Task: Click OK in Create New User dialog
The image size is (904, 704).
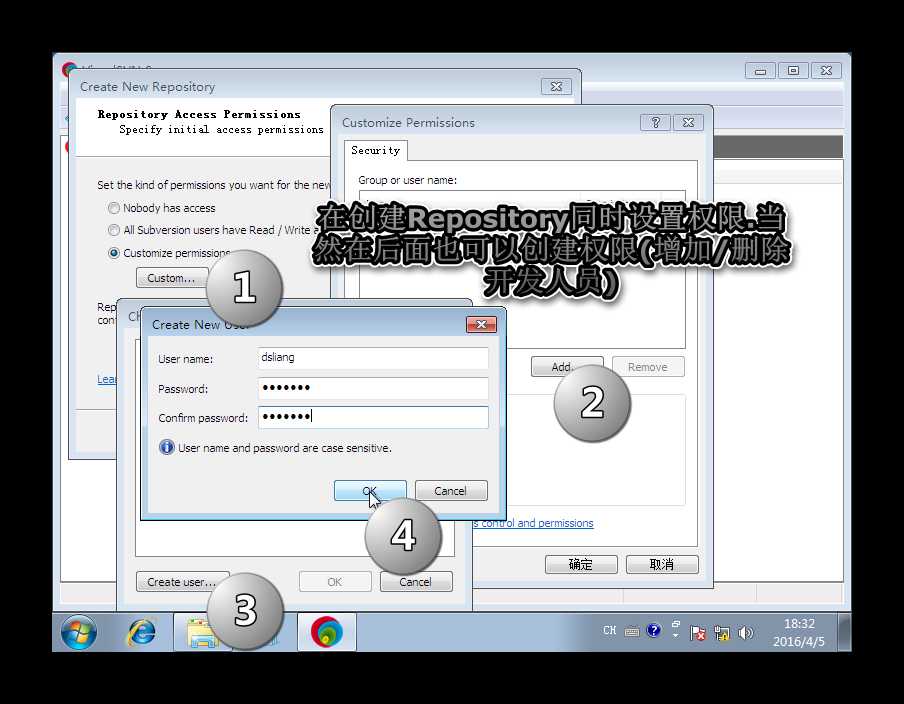Action: [x=370, y=491]
